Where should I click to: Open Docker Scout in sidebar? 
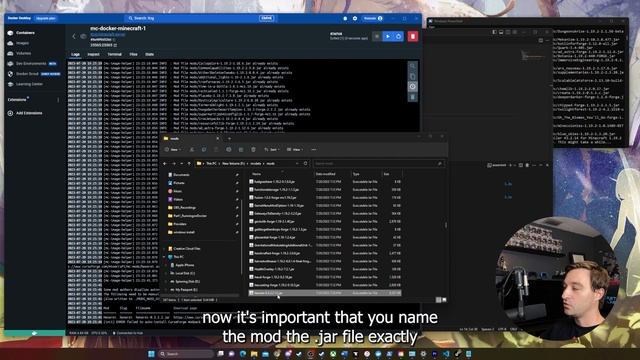(33, 74)
